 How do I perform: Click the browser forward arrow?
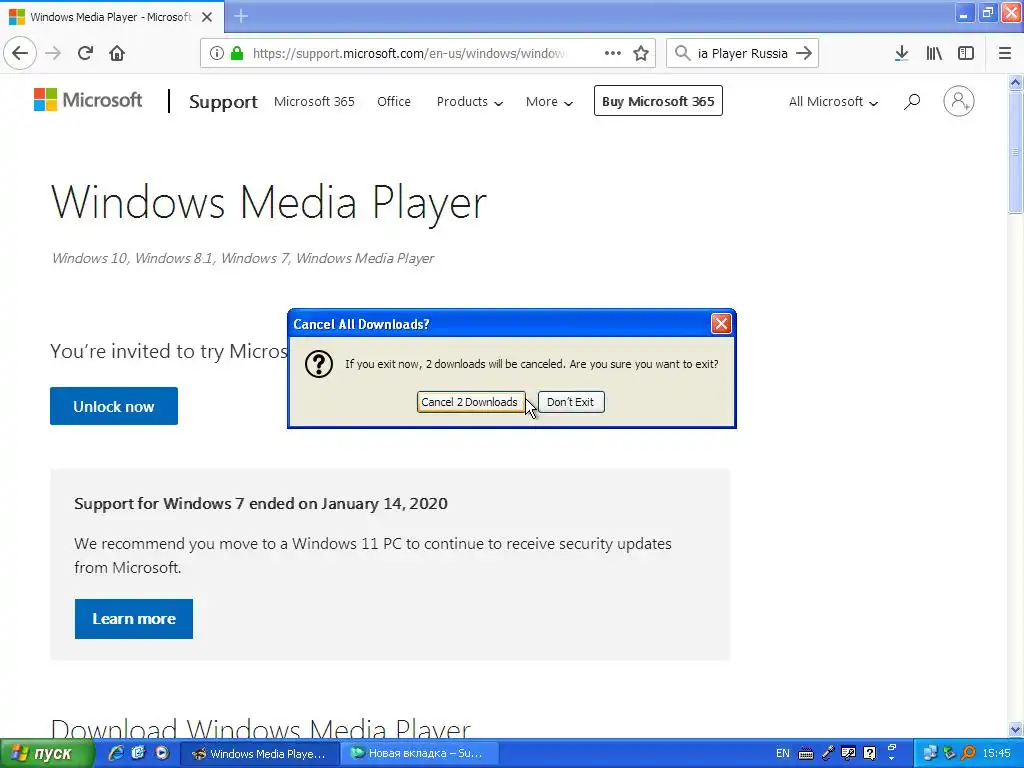pos(54,53)
